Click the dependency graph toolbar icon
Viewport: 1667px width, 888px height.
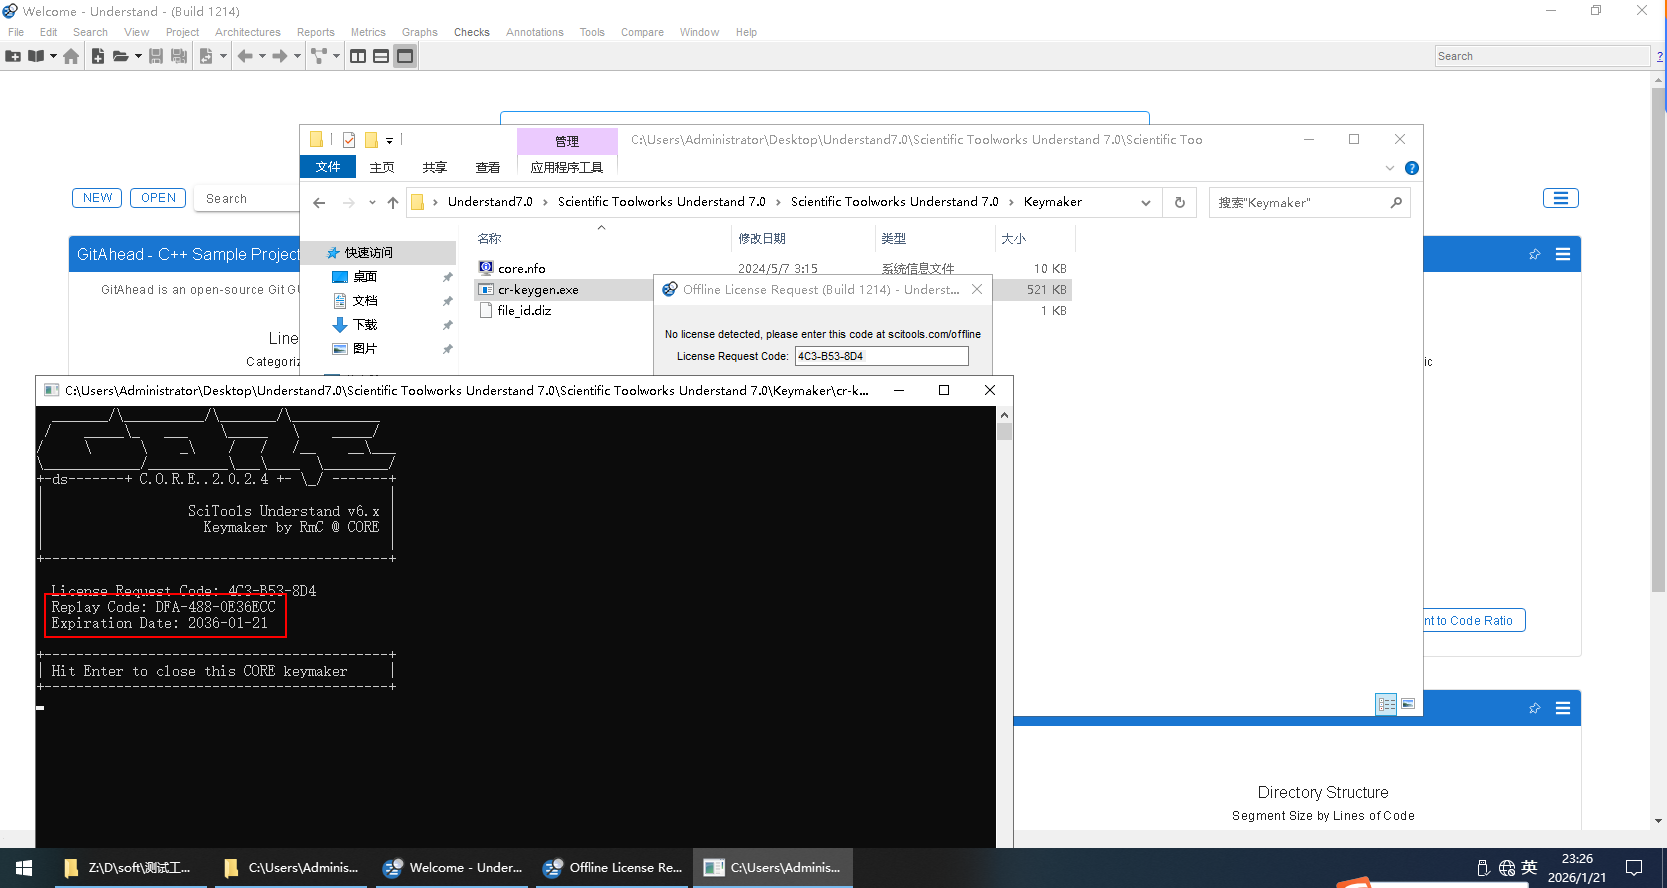[x=319, y=56]
